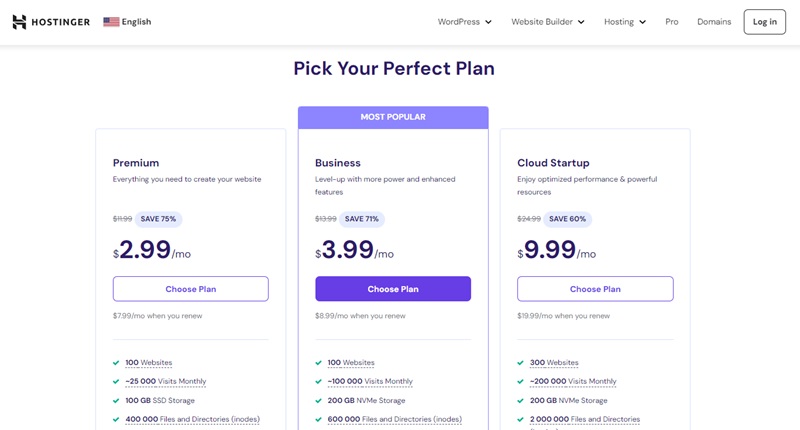This screenshot has width=800, height=430.
Task: Open the Log in button
Action: click(x=764, y=22)
